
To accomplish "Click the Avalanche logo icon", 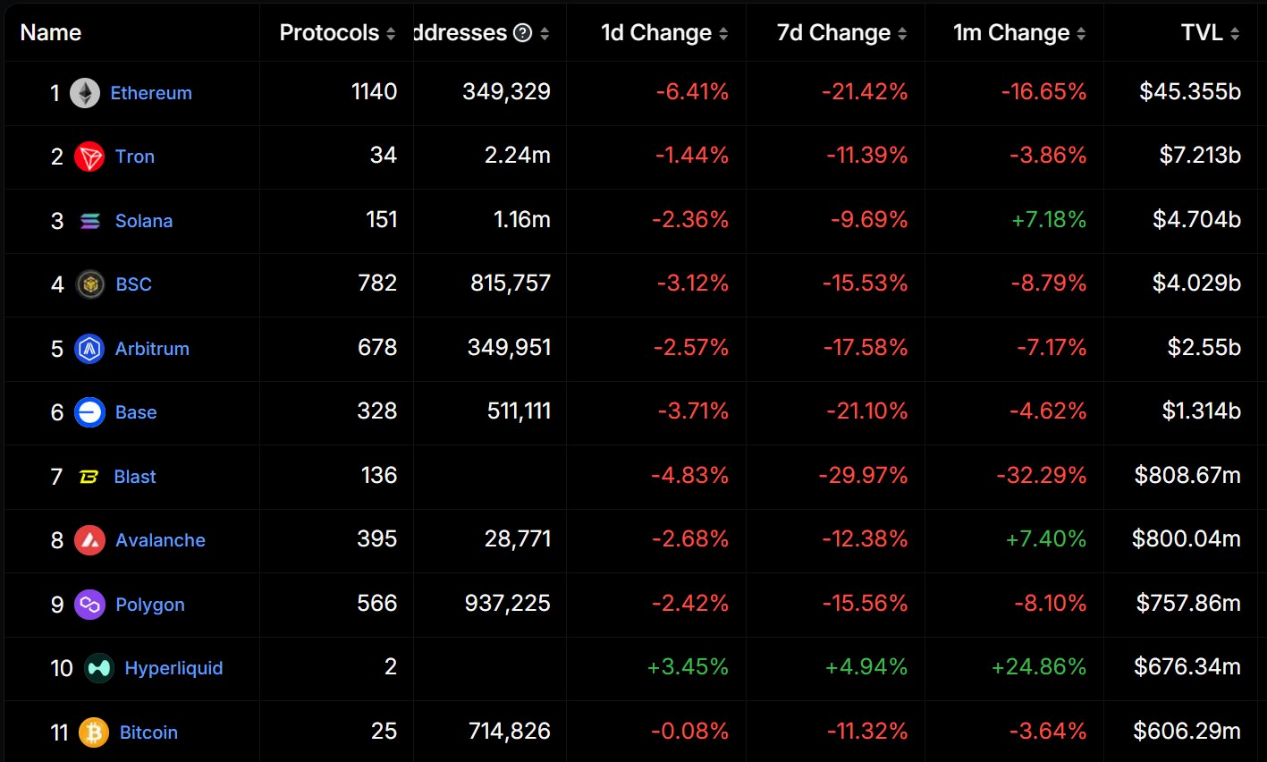I will point(90,541).
